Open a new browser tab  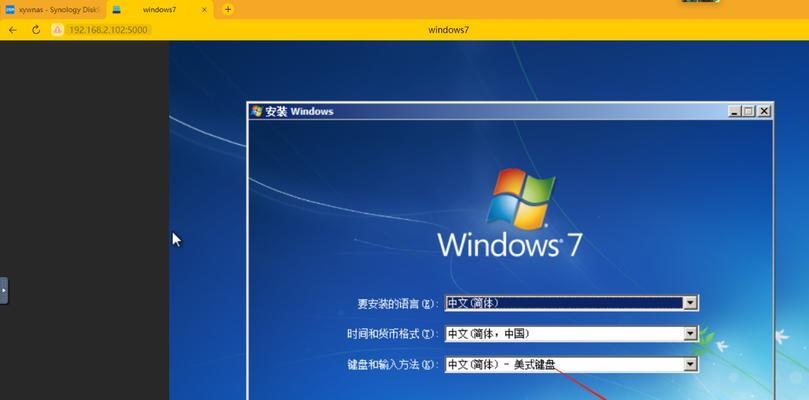pyautogui.click(x=228, y=9)
